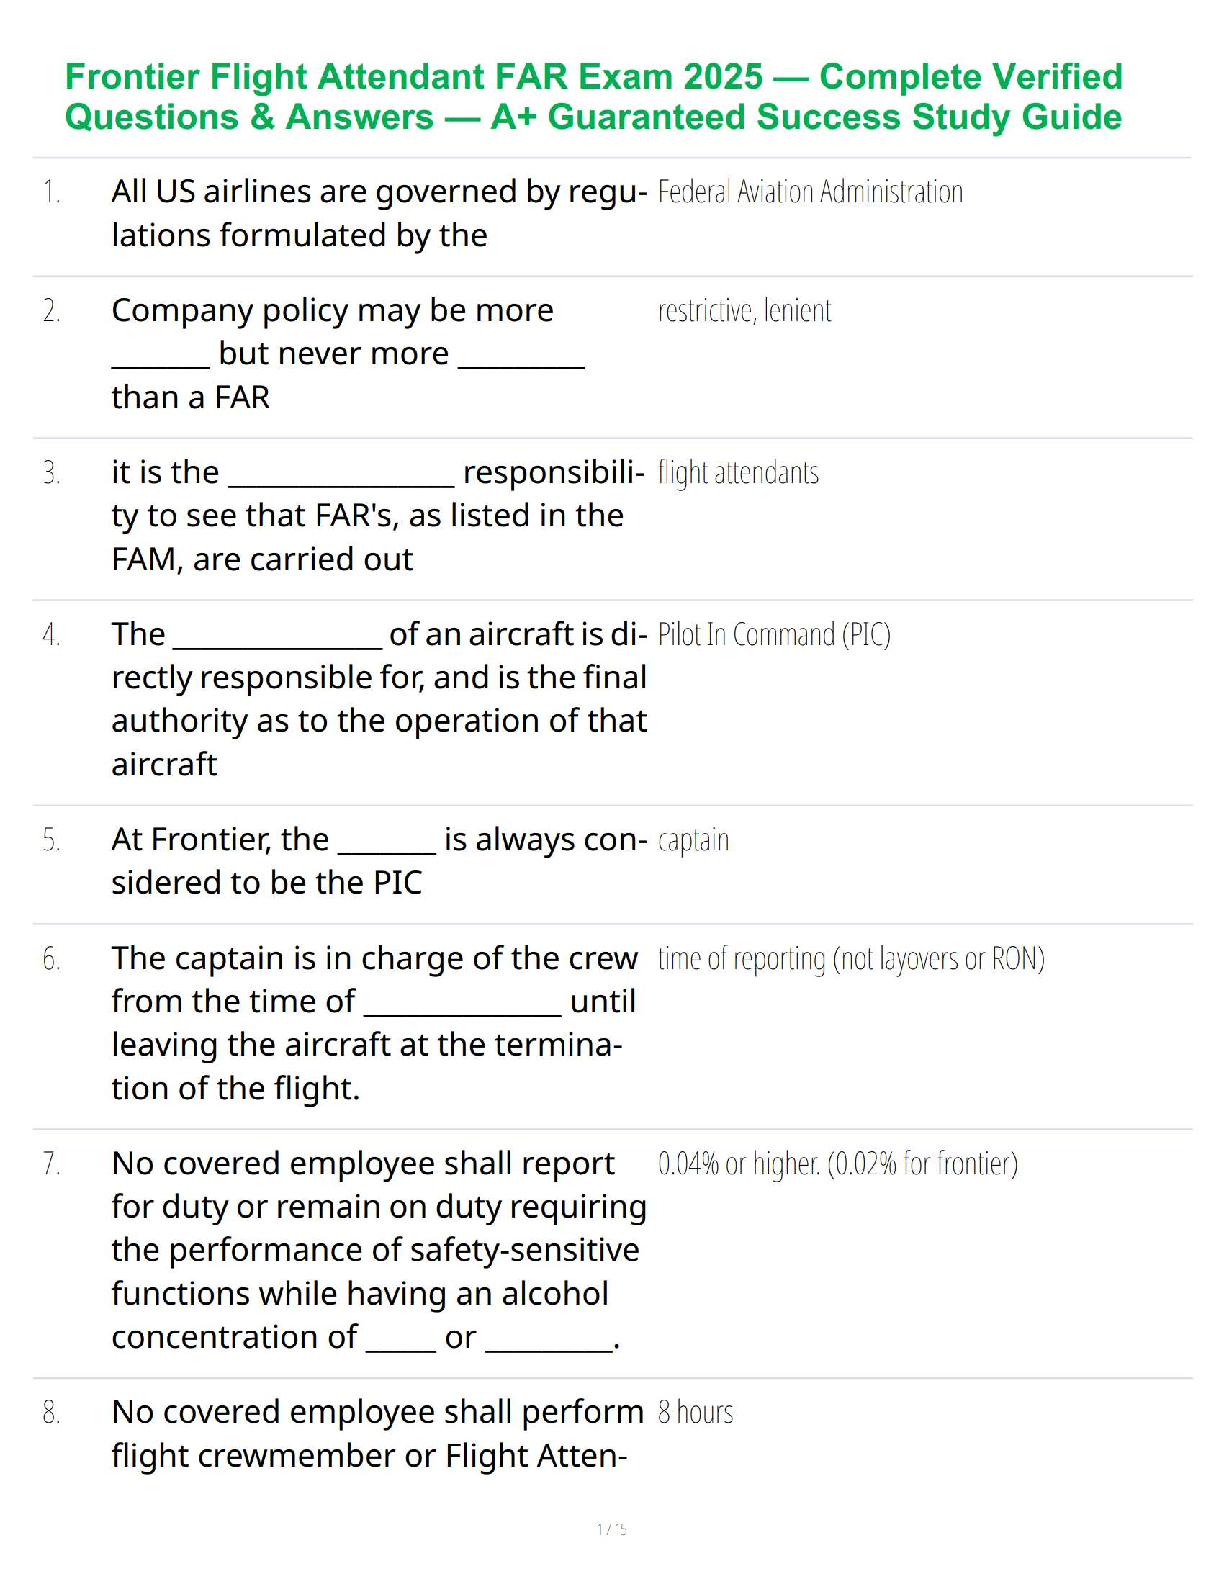Click the answer 'flight attendants'
Viewport: 1224px width, 1584px height.
click(x=738, y=472)
